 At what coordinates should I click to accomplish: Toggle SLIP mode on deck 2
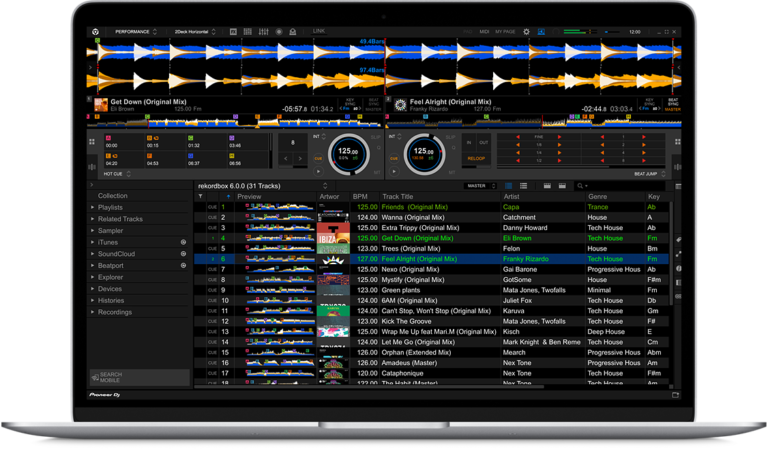(450, 138)
